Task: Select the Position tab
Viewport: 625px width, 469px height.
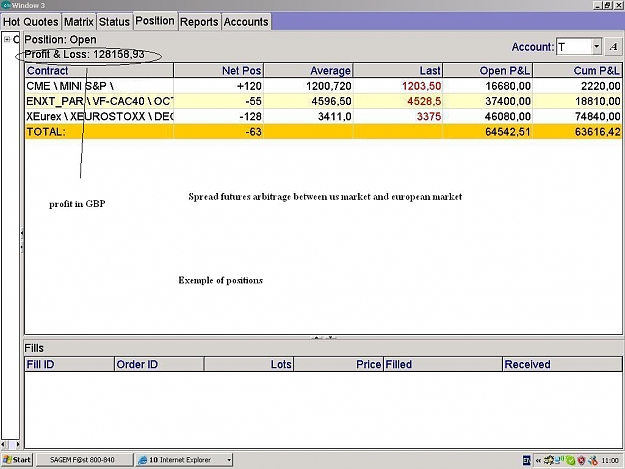Action: [155, 21]
